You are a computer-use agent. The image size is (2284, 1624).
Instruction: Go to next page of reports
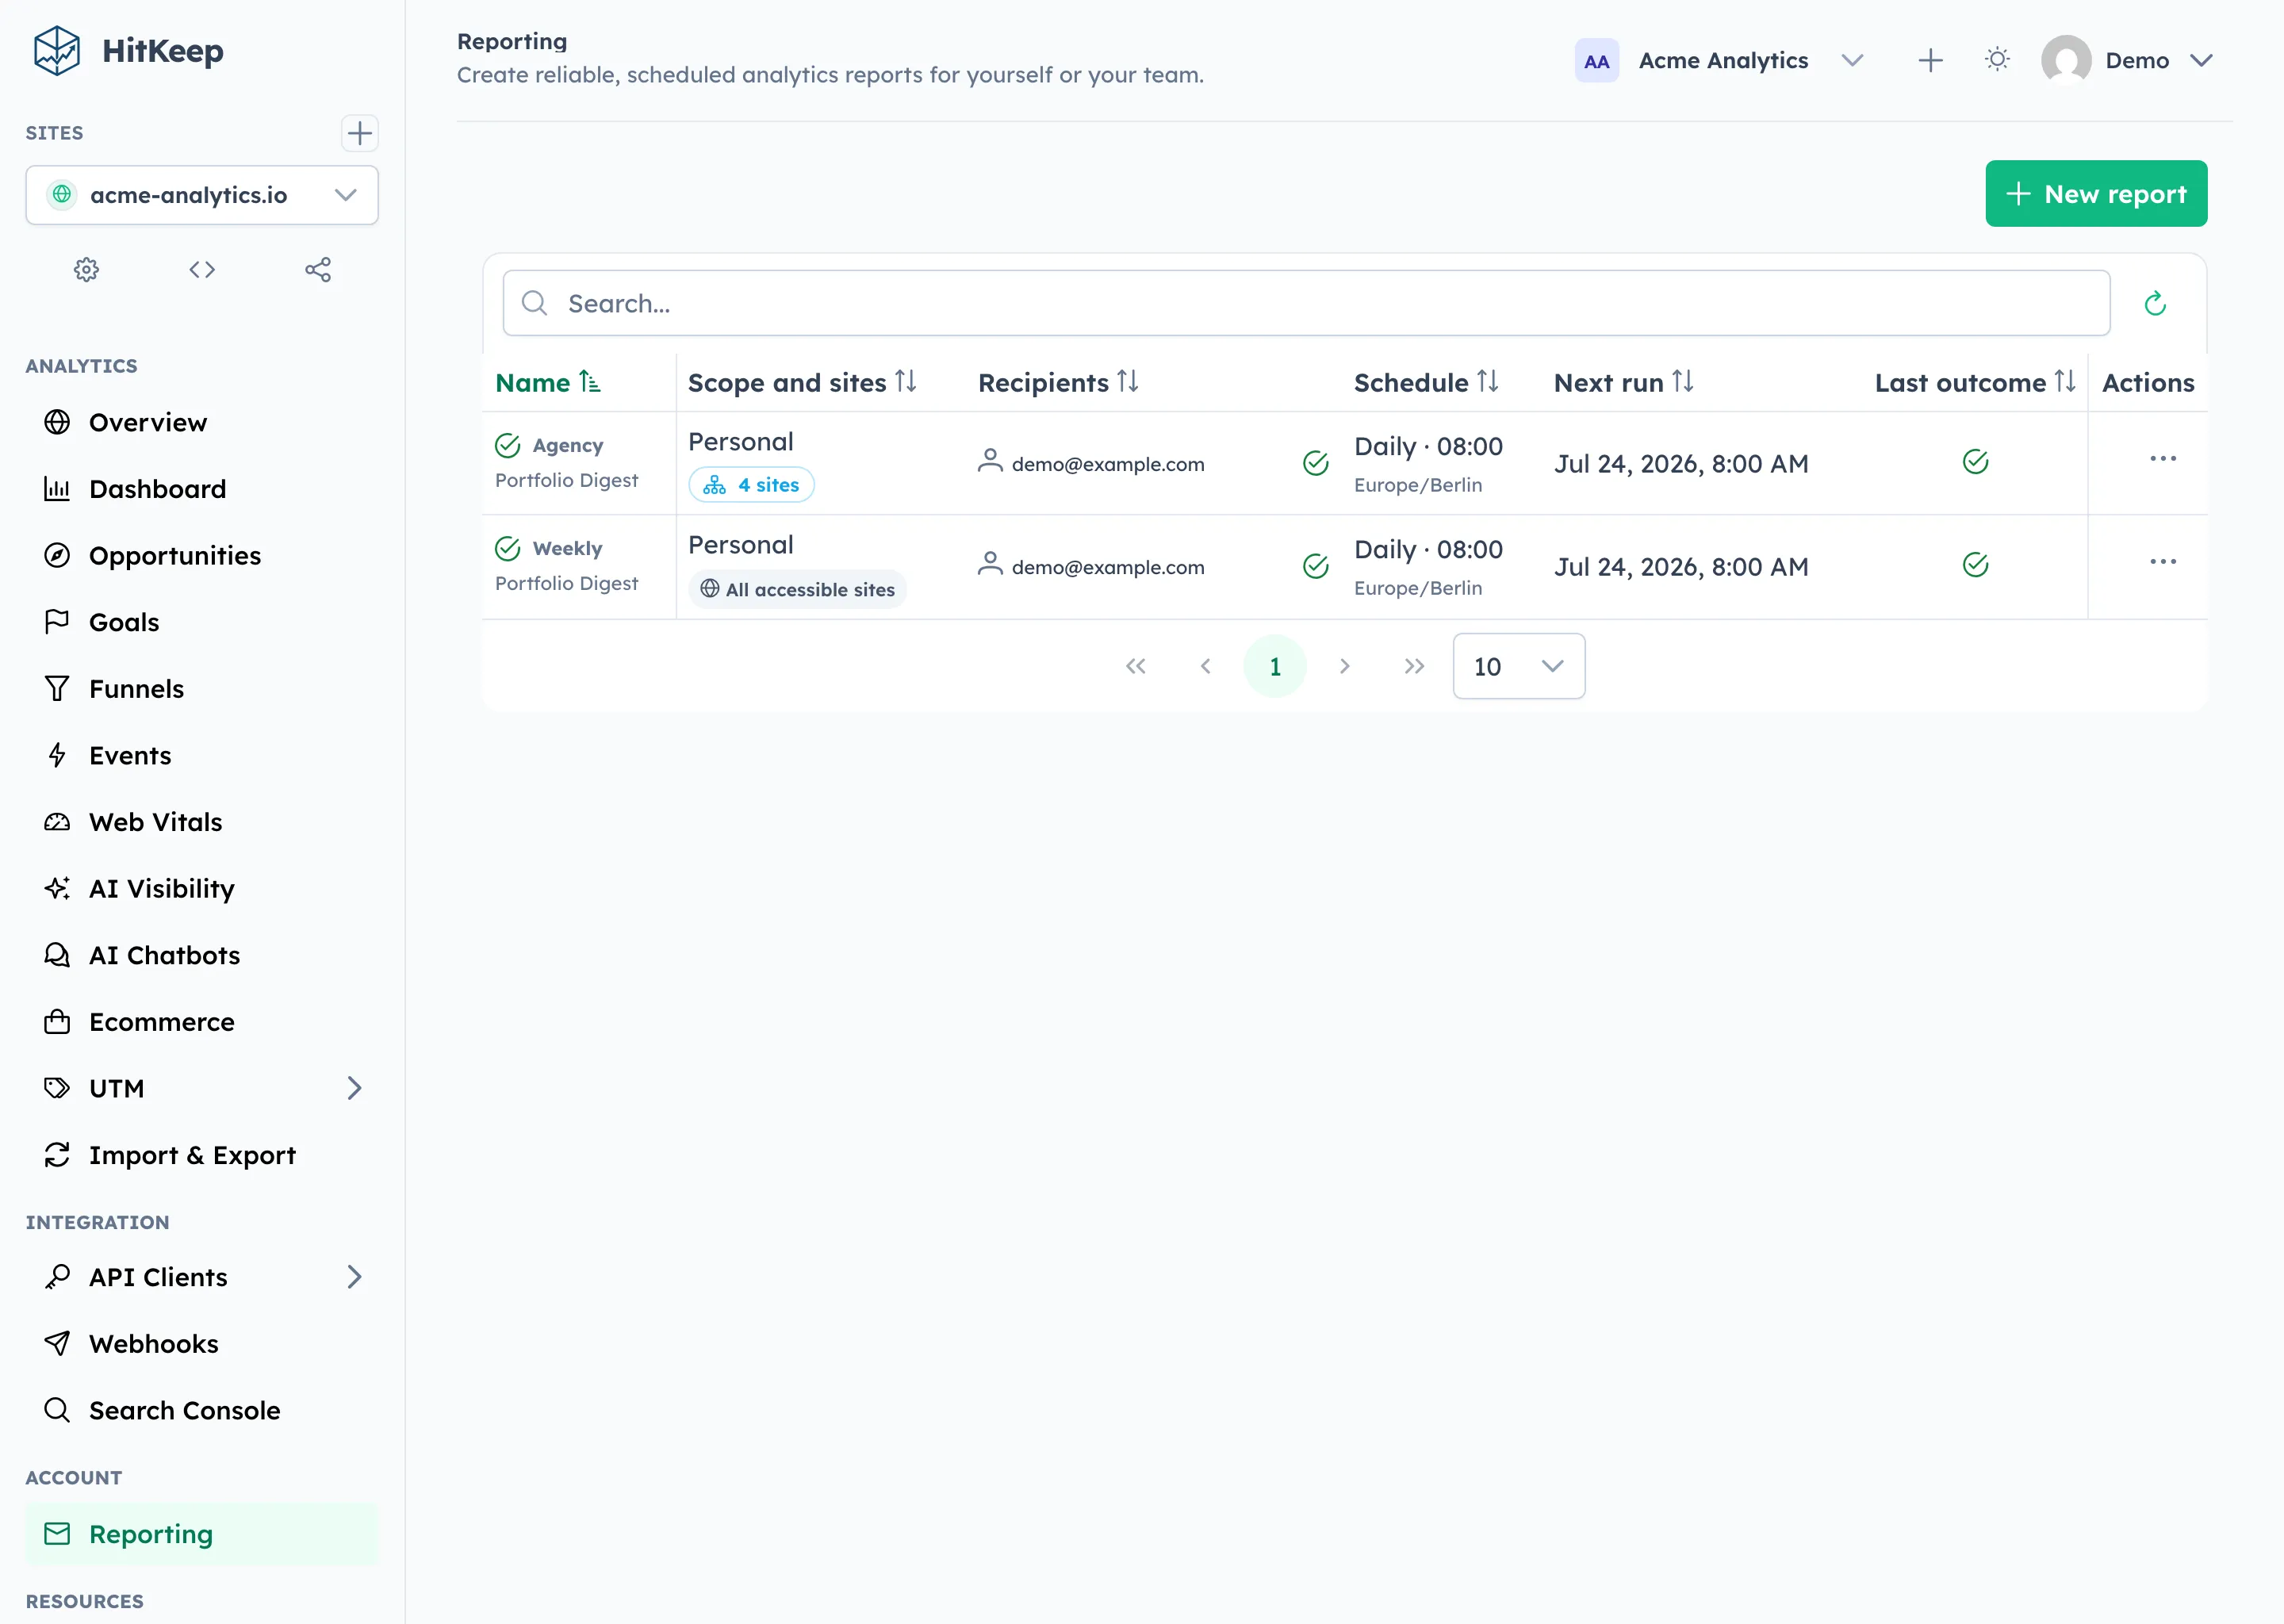tap(1344, 666)
